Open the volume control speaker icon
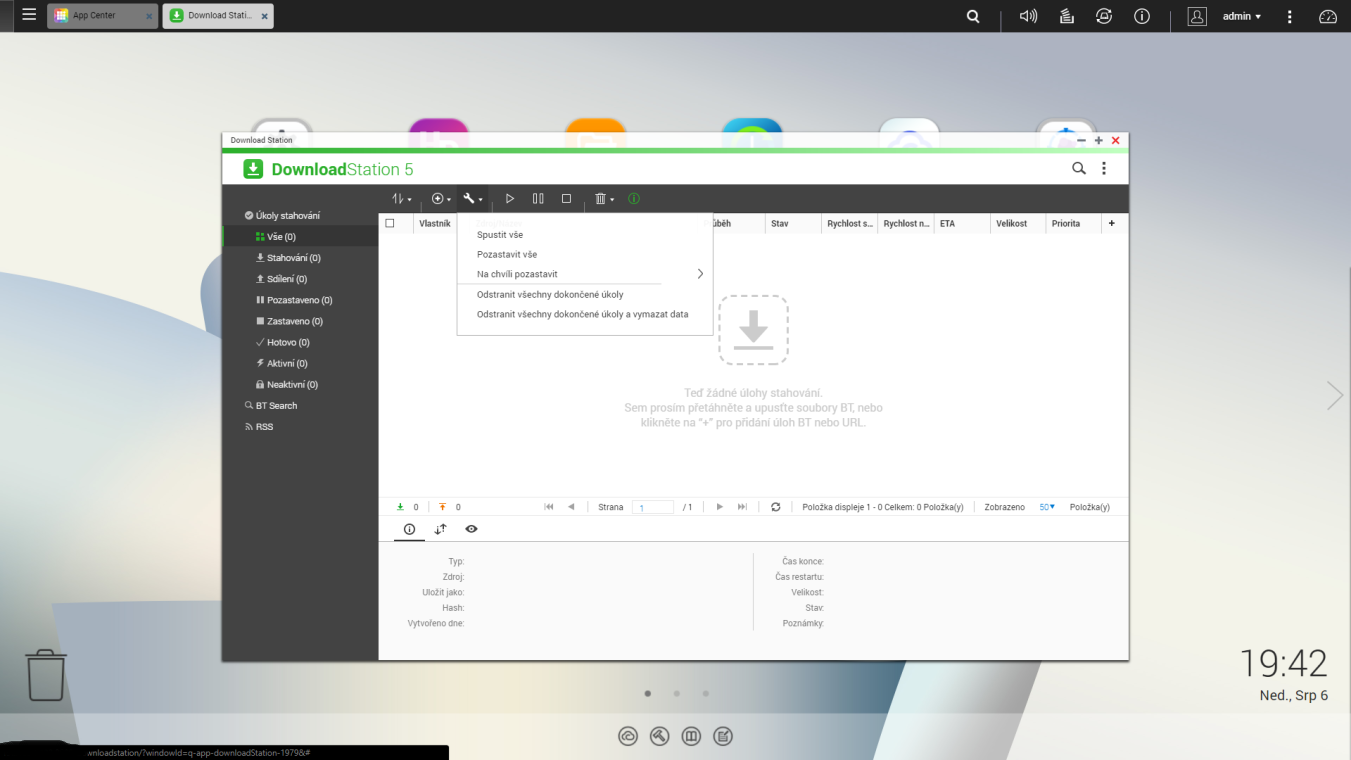 pos(1028,16)
